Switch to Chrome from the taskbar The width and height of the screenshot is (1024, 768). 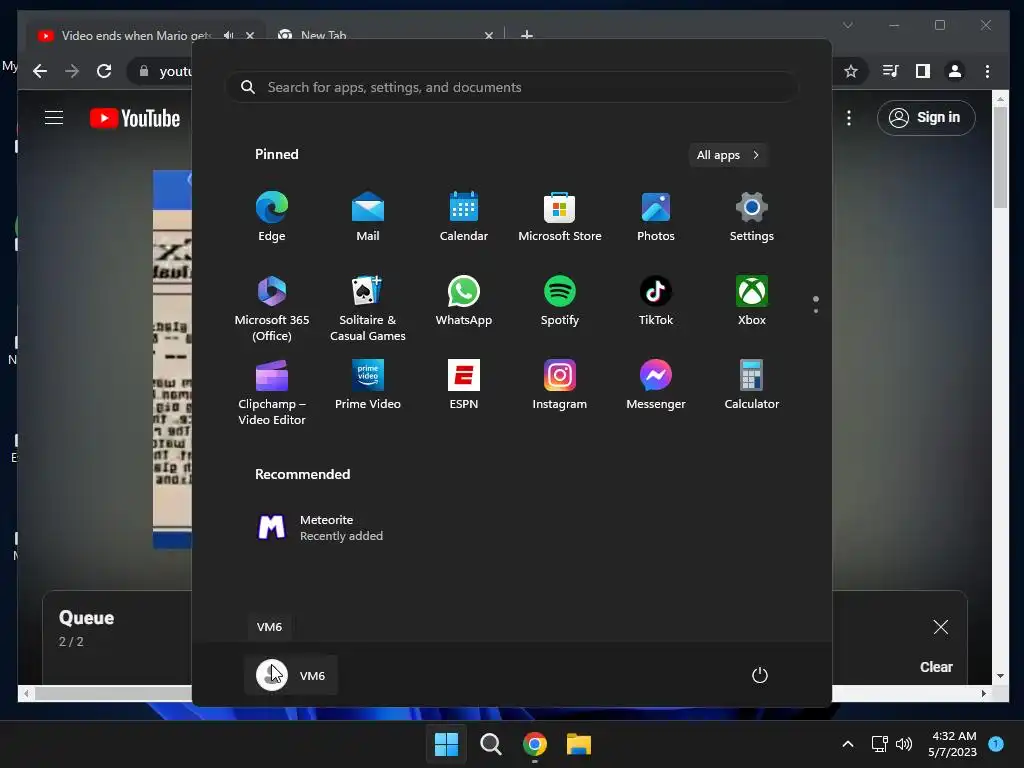tap(535, 744)
